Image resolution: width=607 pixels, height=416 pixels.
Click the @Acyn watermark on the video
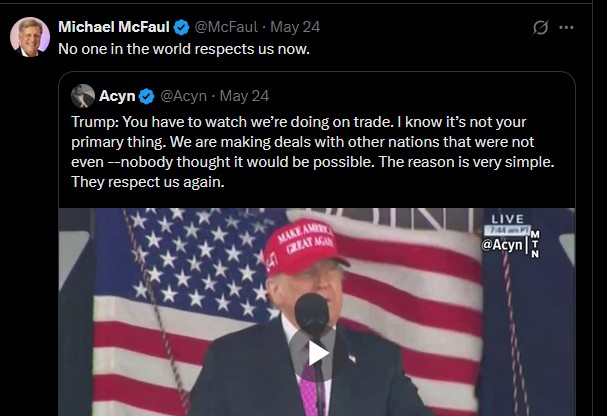(x=502, y=245)
